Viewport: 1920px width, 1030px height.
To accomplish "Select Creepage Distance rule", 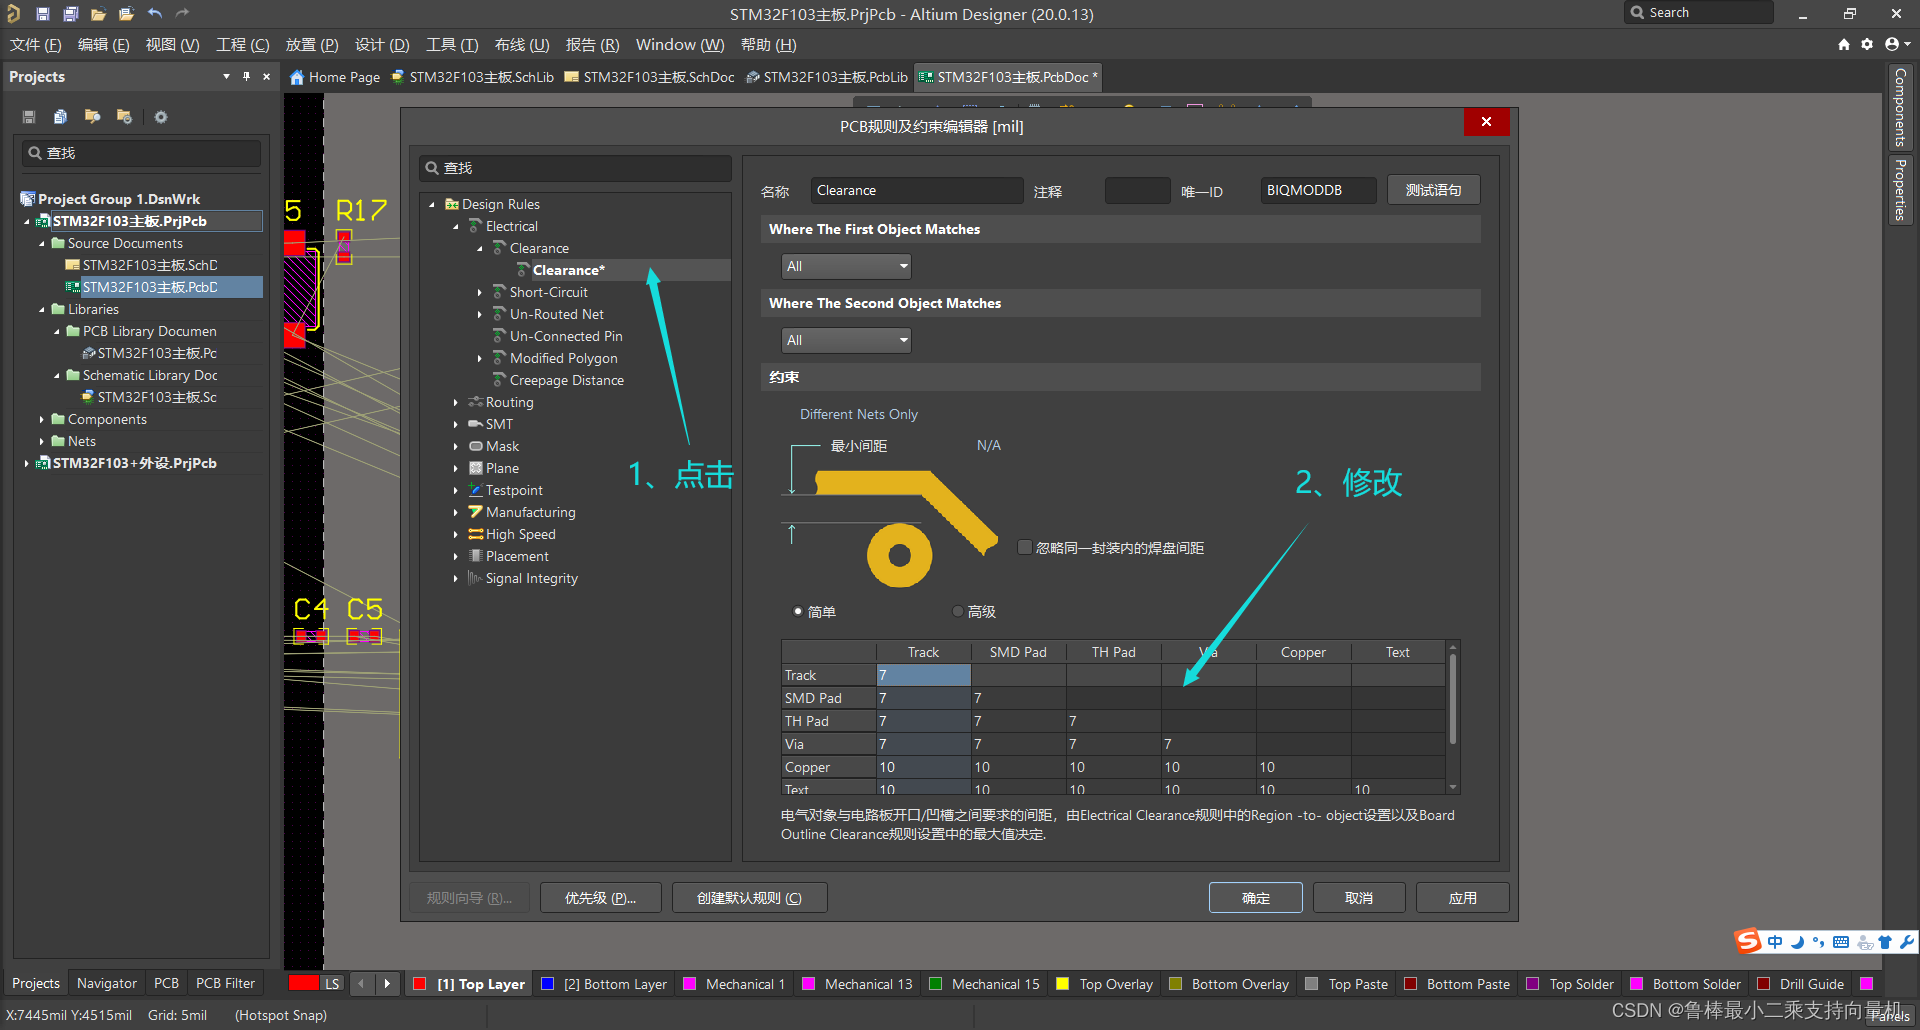I will pyautogui.click(x=566, y=380).
